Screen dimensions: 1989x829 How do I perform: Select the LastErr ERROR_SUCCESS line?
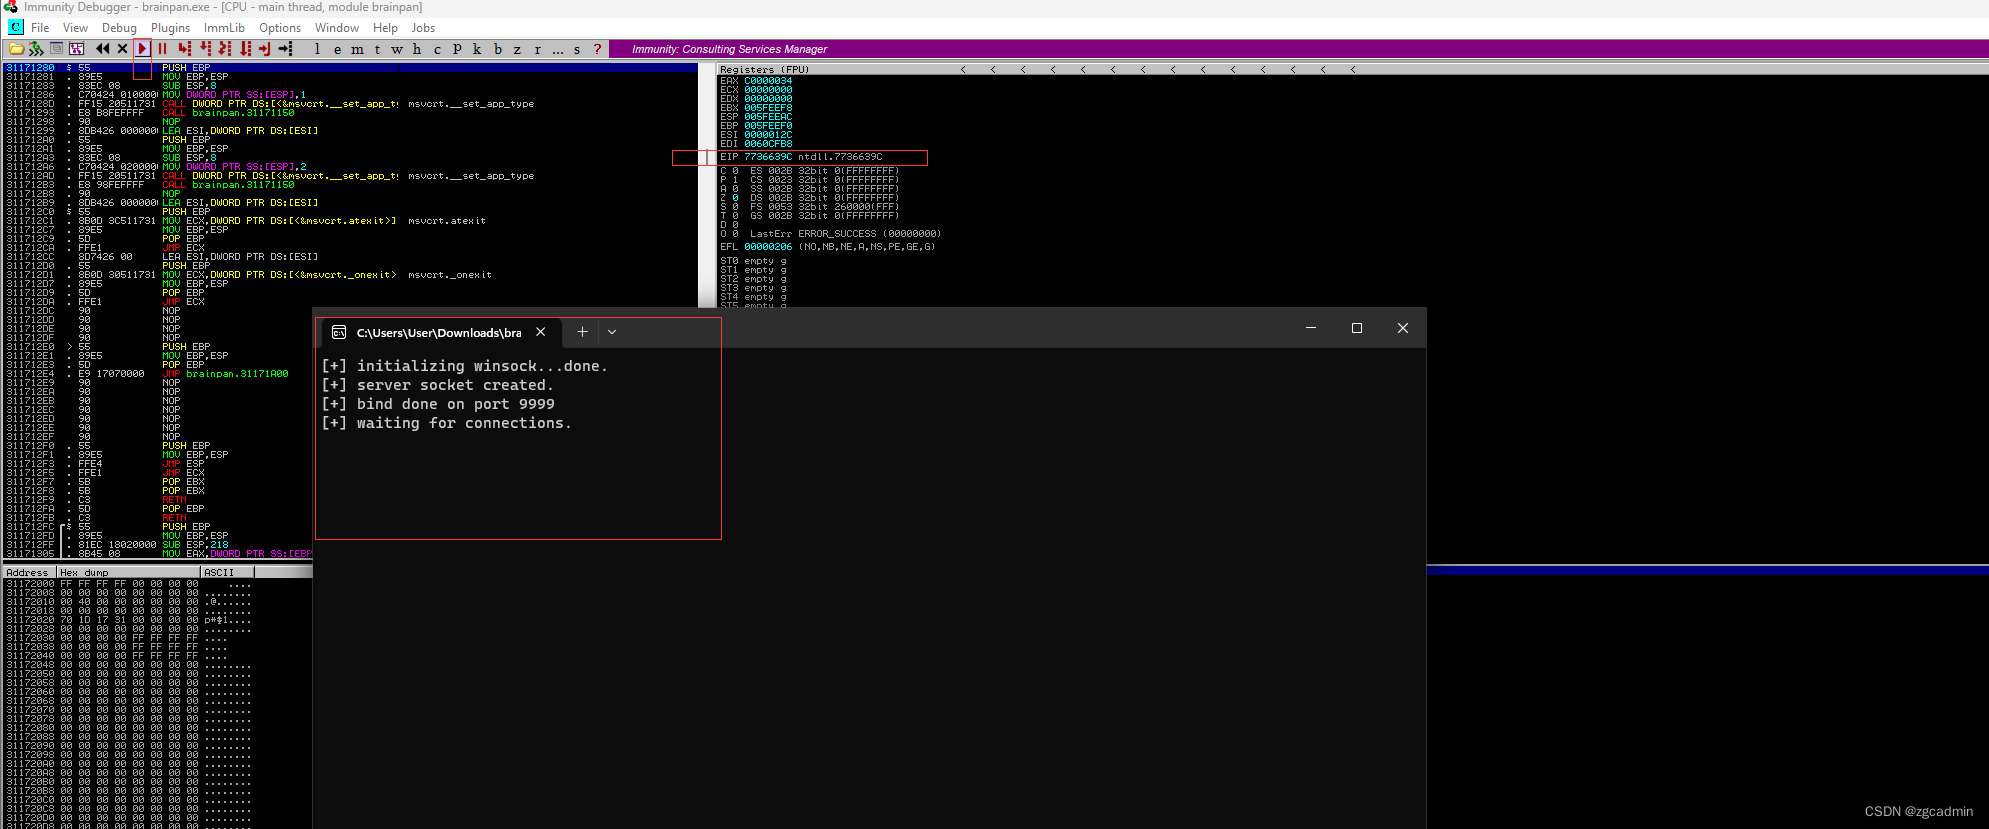[x=845, y=234]
